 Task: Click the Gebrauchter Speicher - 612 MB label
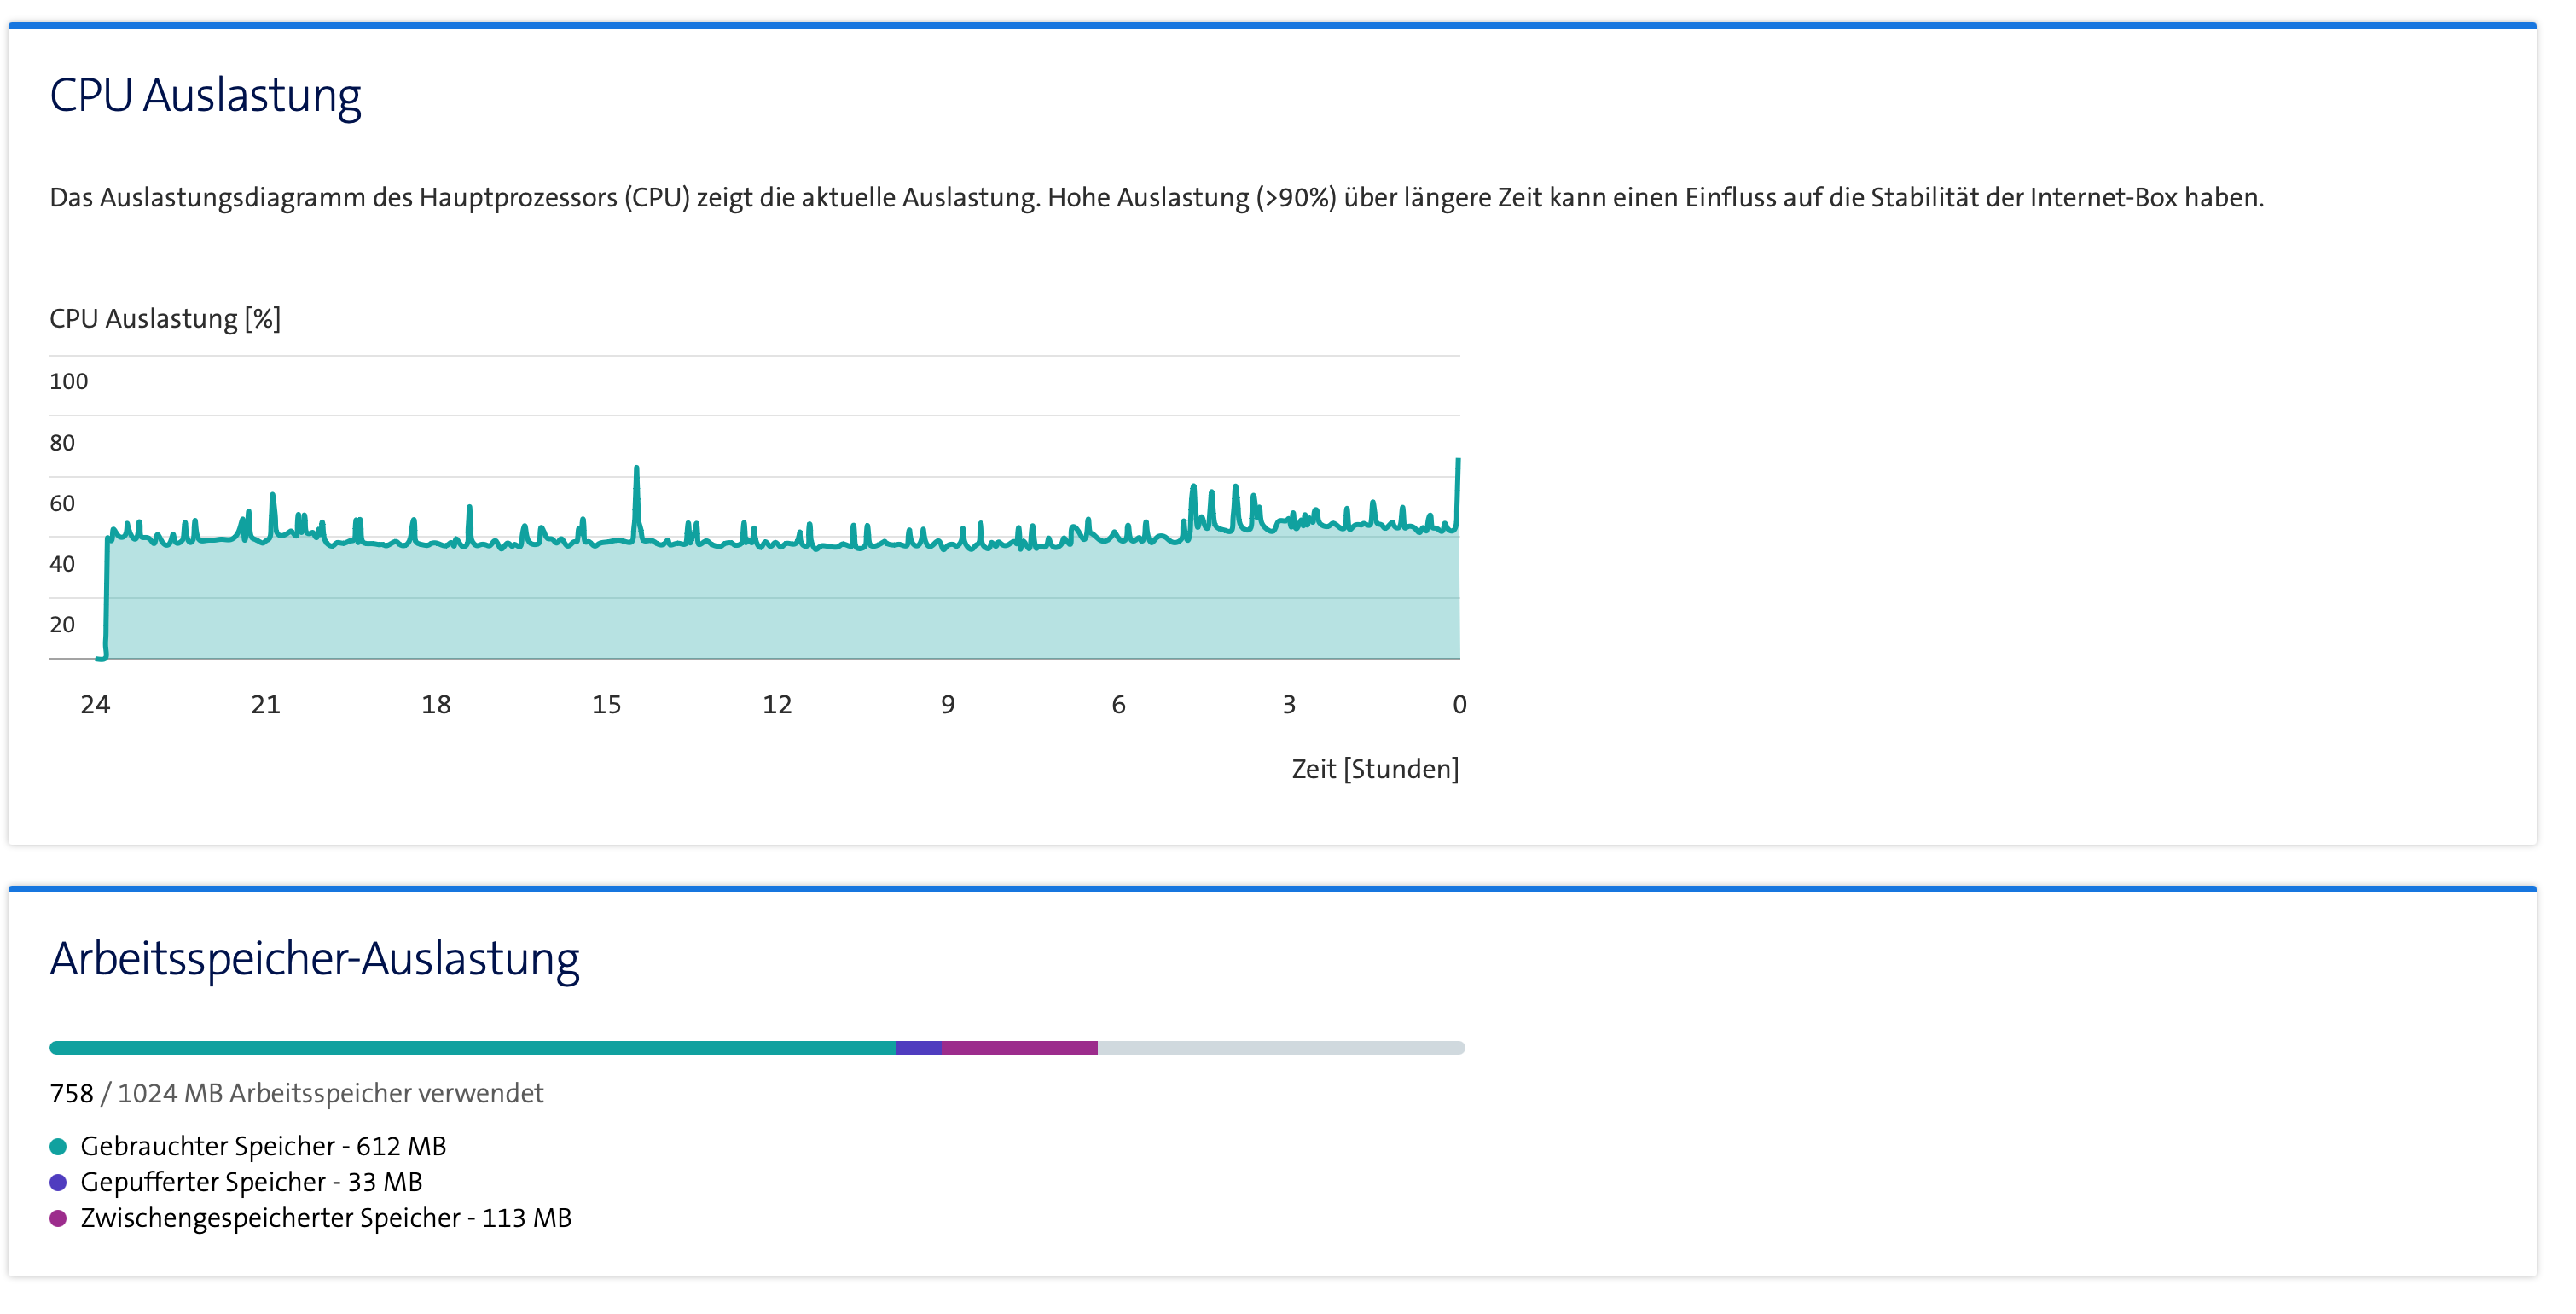(x=263, y=1146)
